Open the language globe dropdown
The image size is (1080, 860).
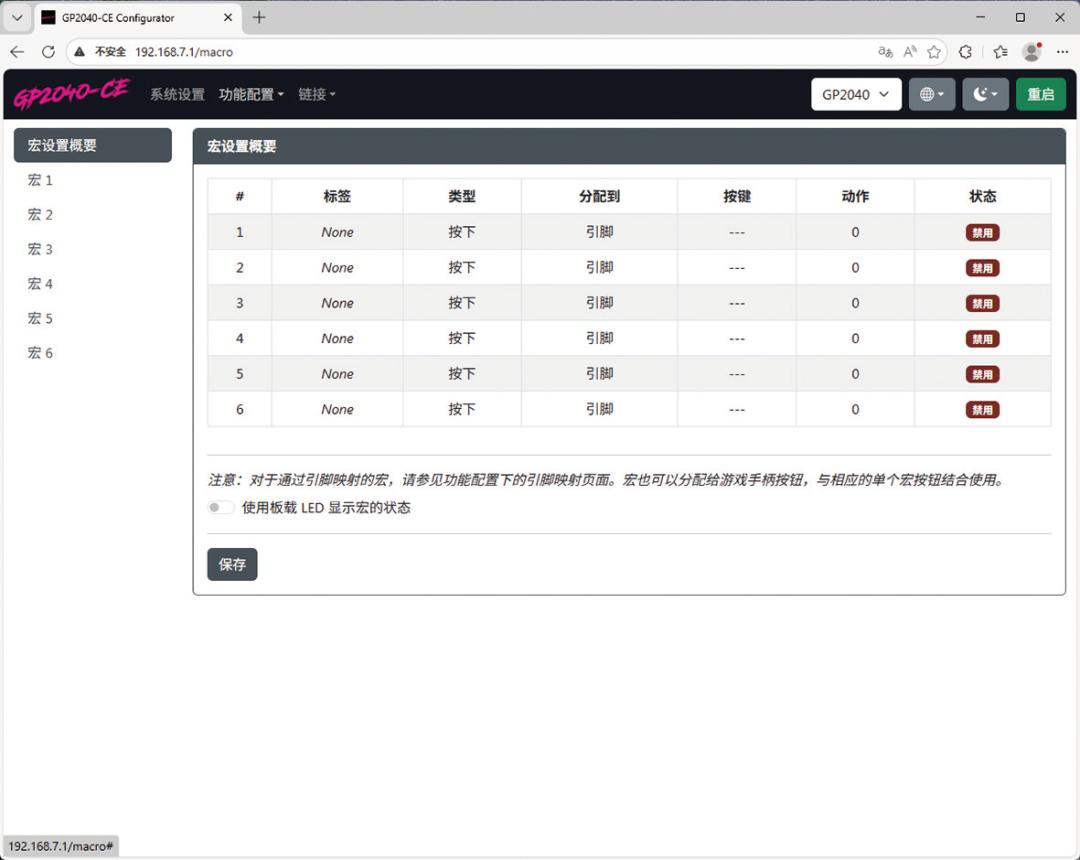tap(931, 94)
